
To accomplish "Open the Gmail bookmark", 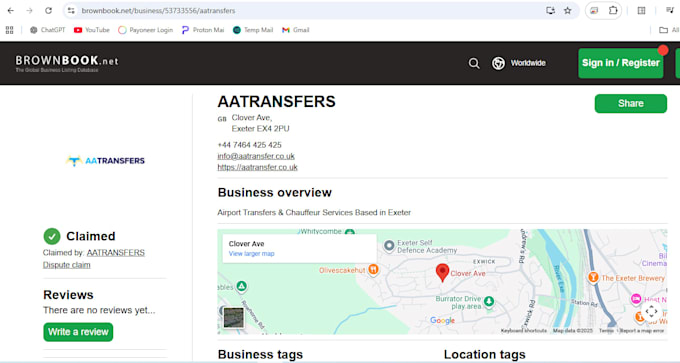I will click(x=296, y=30).
